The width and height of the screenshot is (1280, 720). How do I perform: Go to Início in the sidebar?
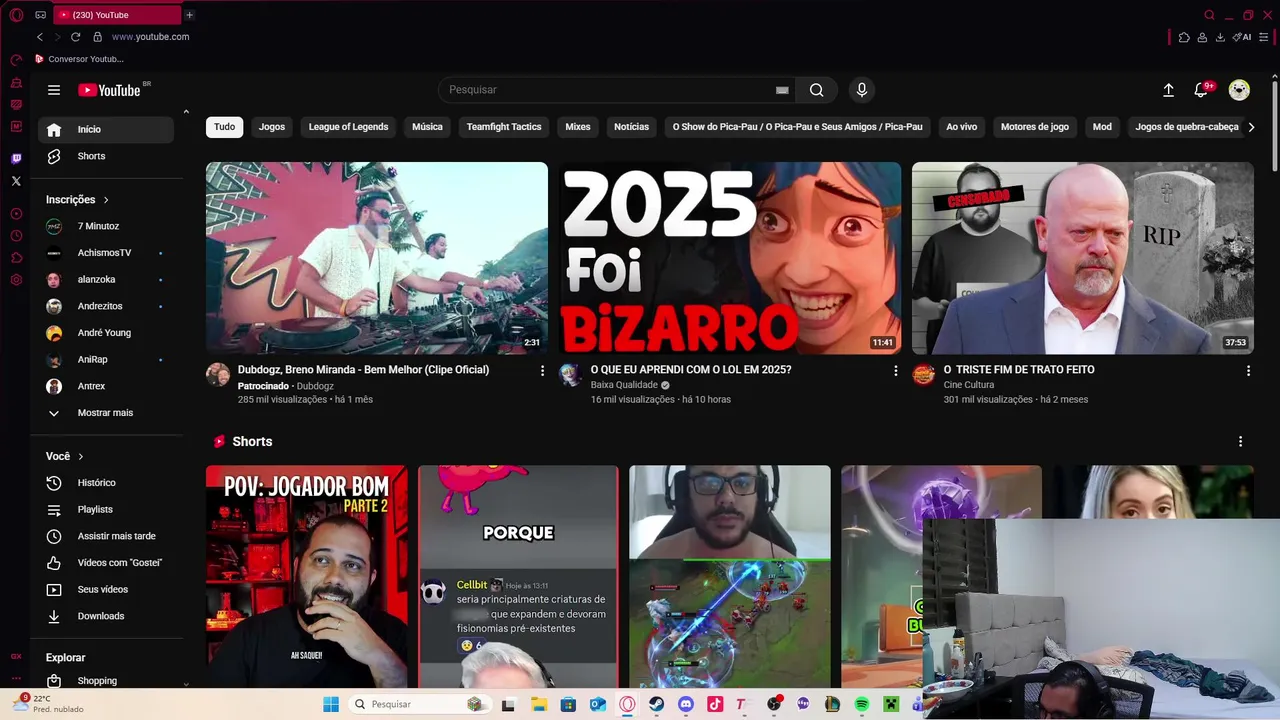coord(106,129)
